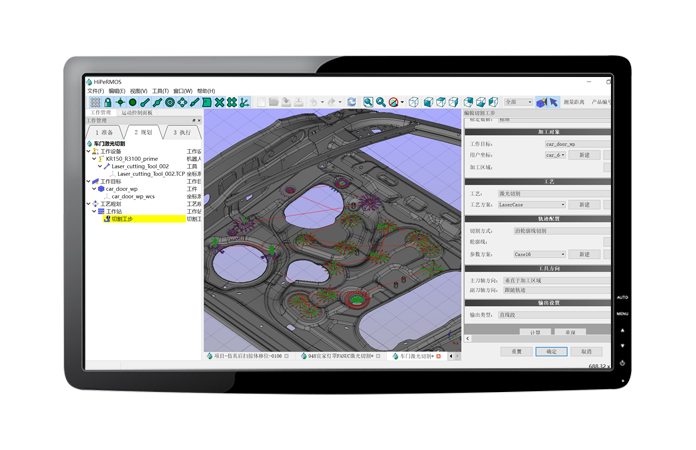Select the crosshair point snap icon
The width and height of the screenshot is (696, 450).
(x=120, y=103)
